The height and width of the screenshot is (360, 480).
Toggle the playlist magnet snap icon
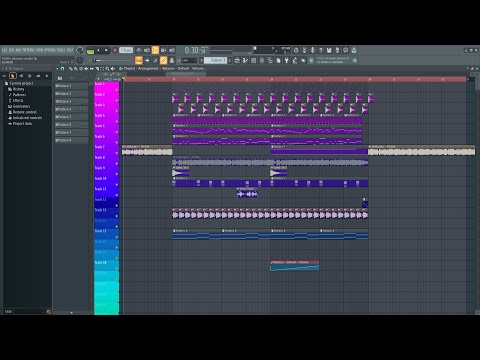coord(62,69)
